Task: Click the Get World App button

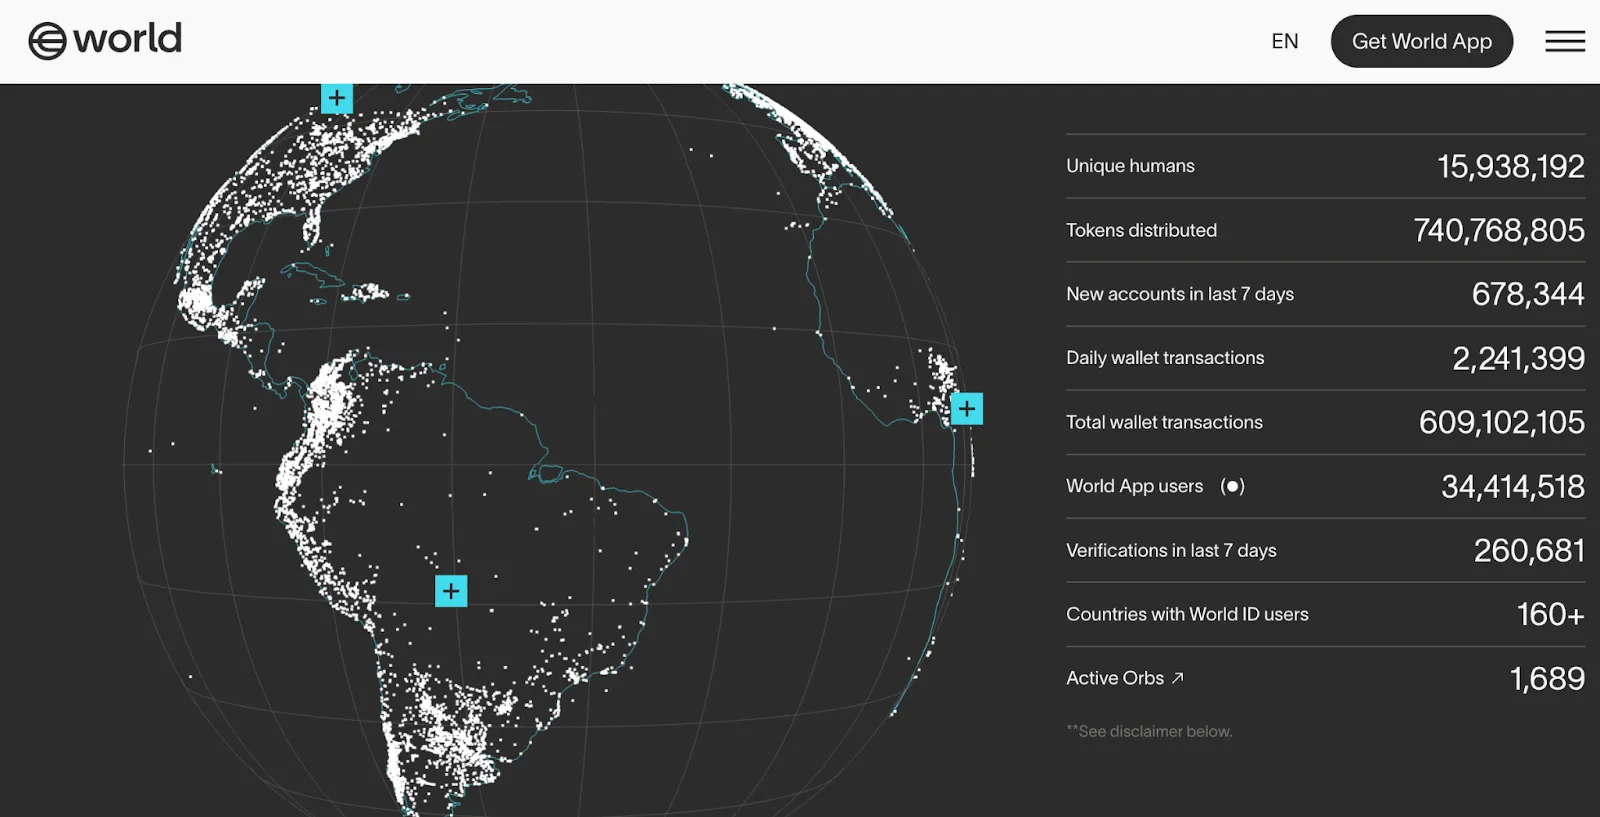Action: [1421, 41]
